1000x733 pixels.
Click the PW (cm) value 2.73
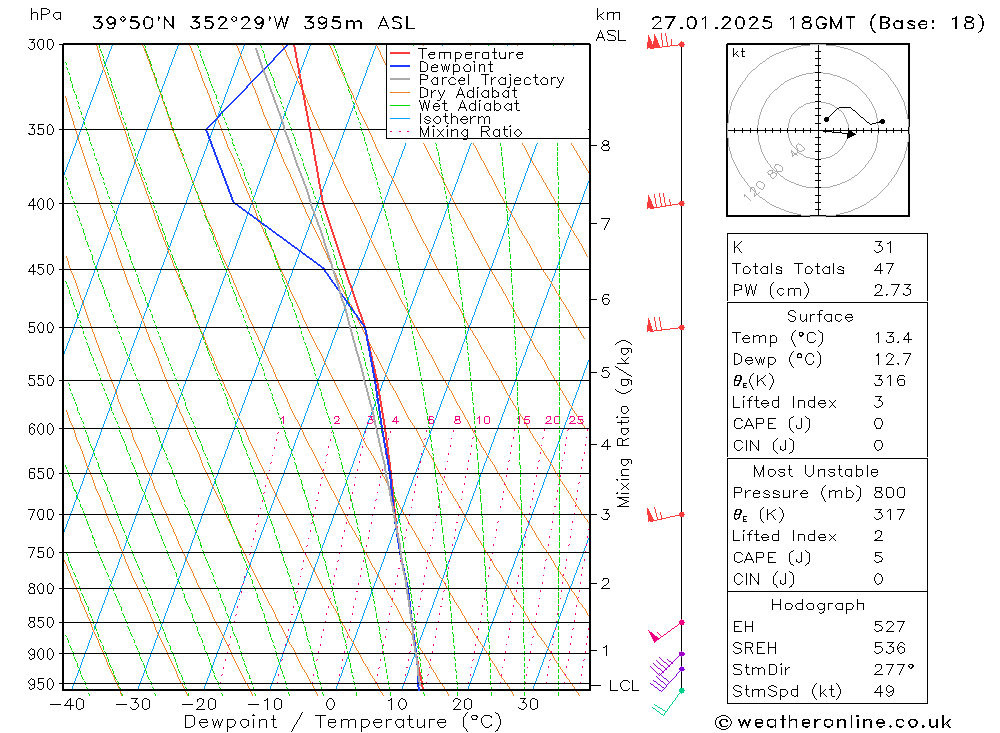pos(893,290)
